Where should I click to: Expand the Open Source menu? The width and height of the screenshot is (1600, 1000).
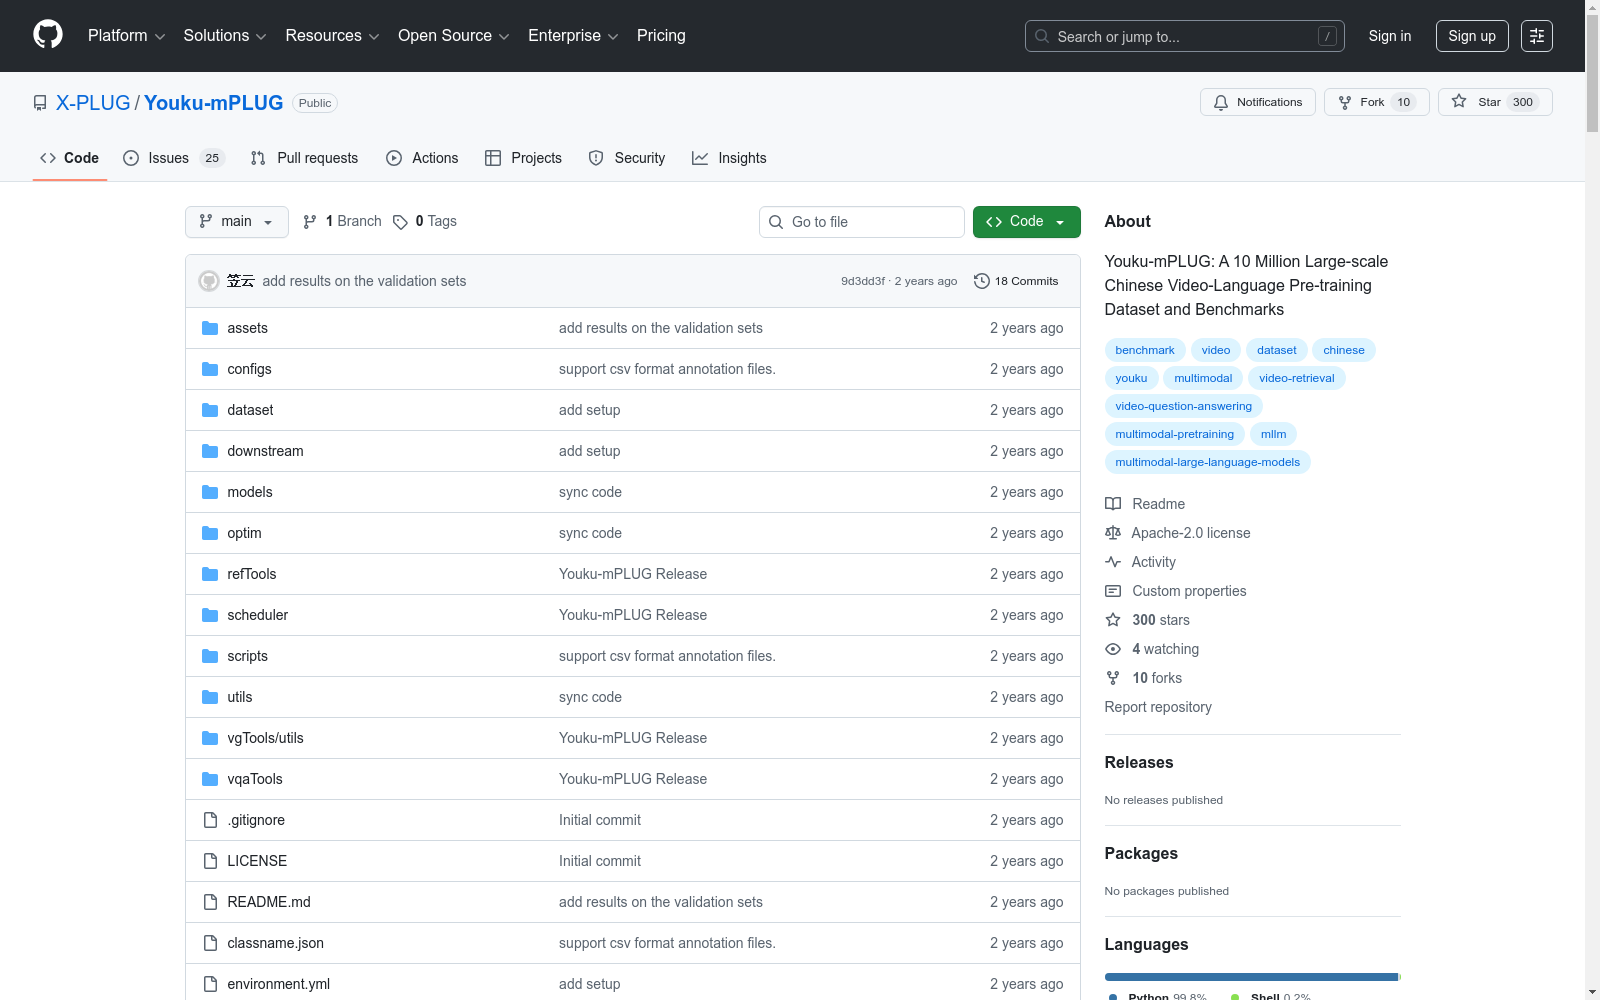(x=454, y=36)
